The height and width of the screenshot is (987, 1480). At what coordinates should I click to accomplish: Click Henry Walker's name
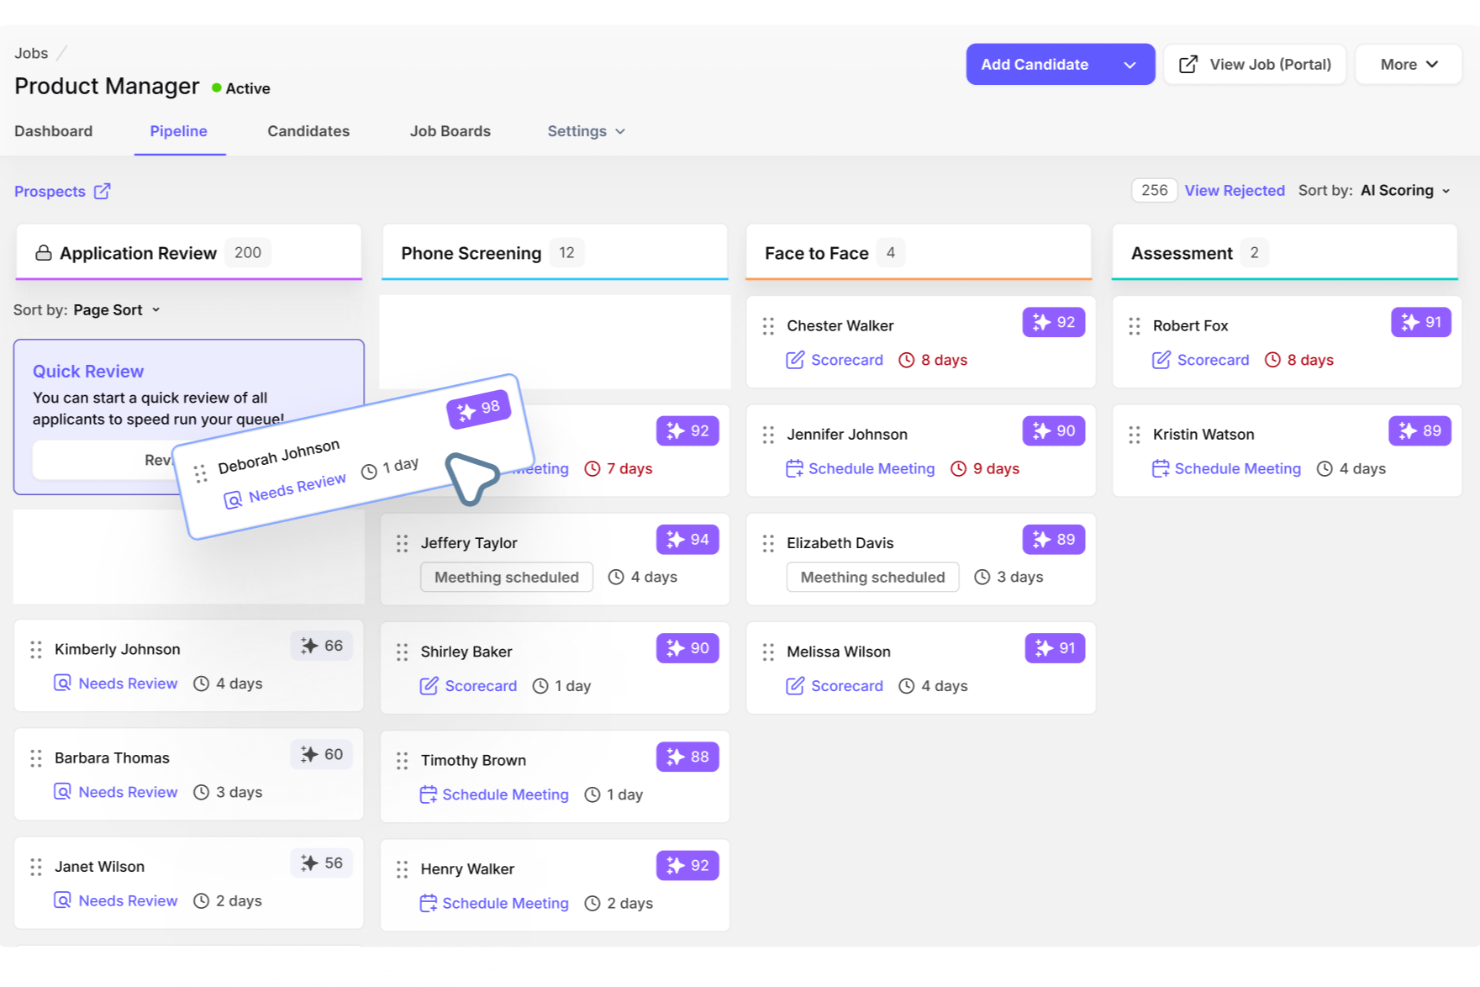click(x=467, y=869)
